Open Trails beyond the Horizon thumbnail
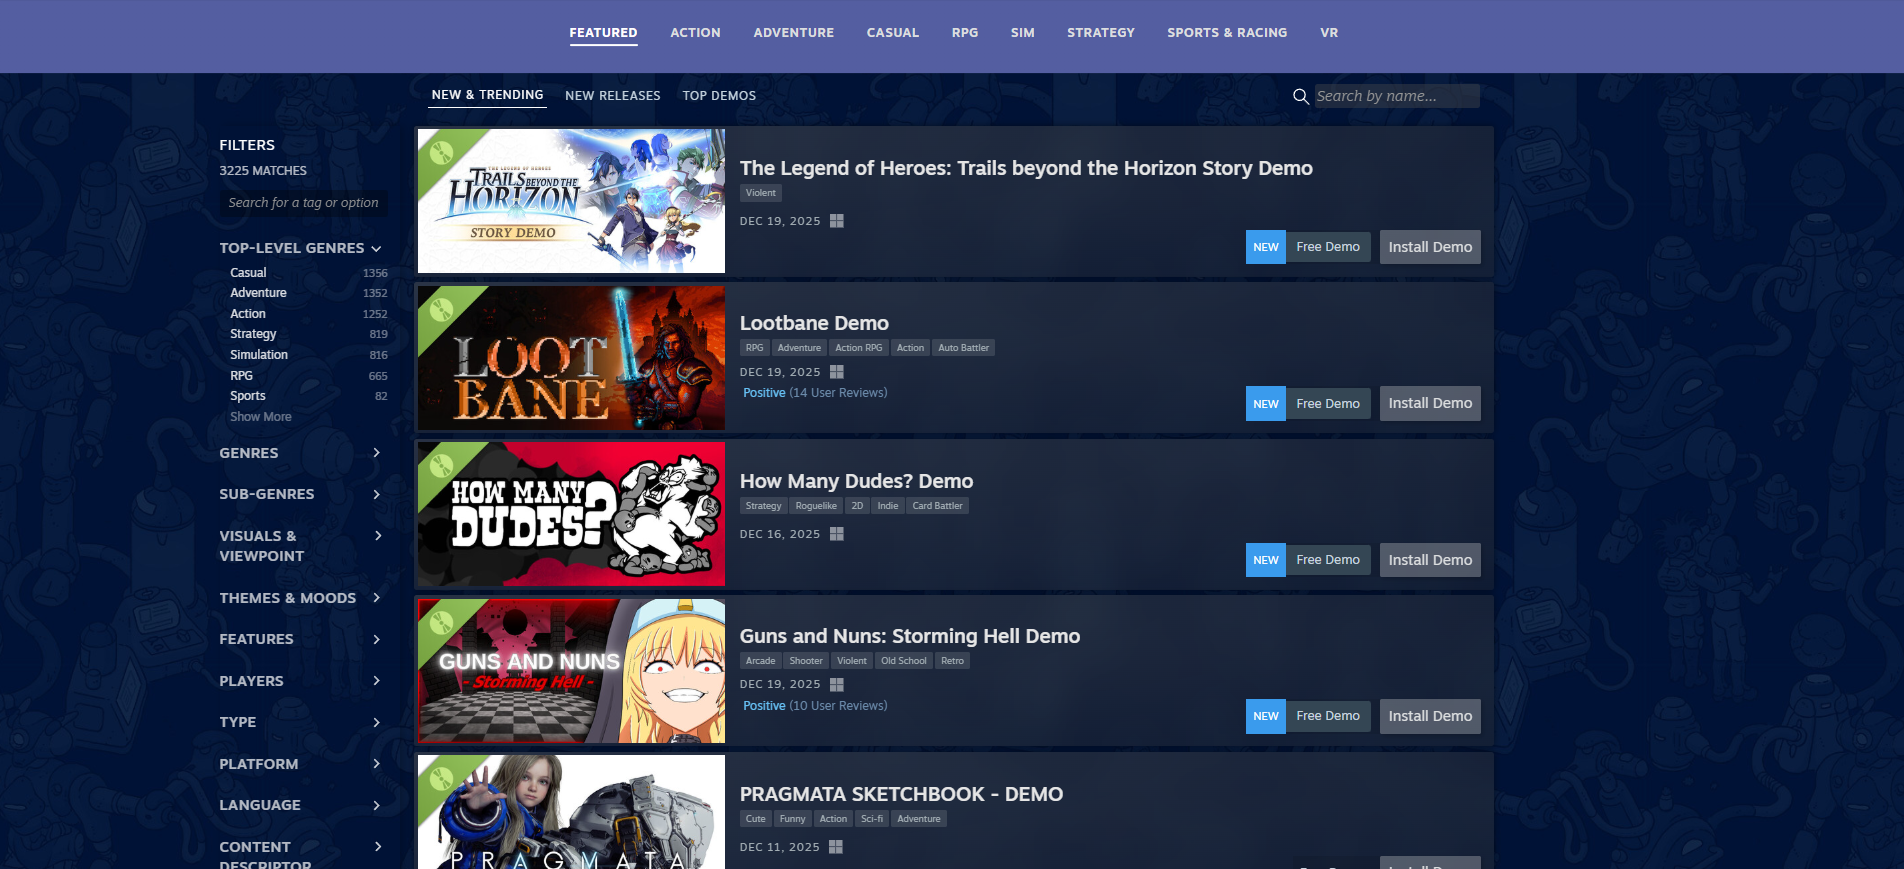This screenshot has height=869, width=1904. [571, 201]
